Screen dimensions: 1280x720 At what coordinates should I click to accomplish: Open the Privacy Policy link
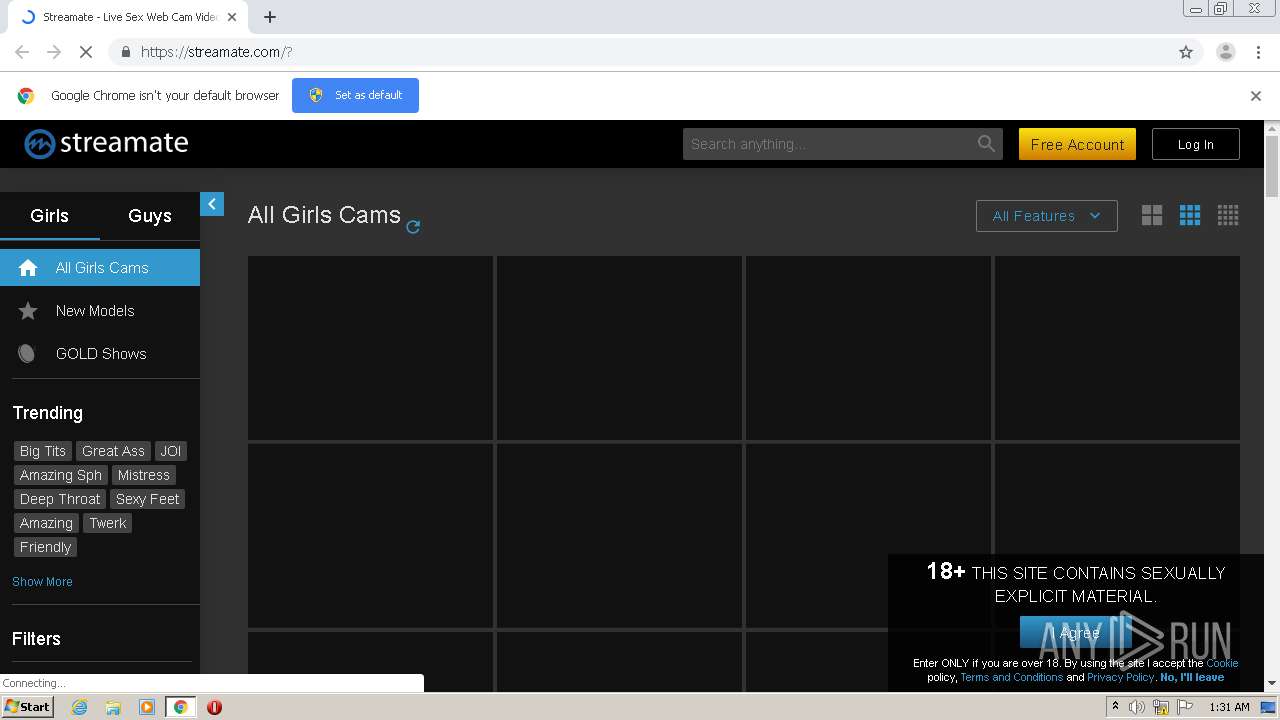[x=1120, y=677]
